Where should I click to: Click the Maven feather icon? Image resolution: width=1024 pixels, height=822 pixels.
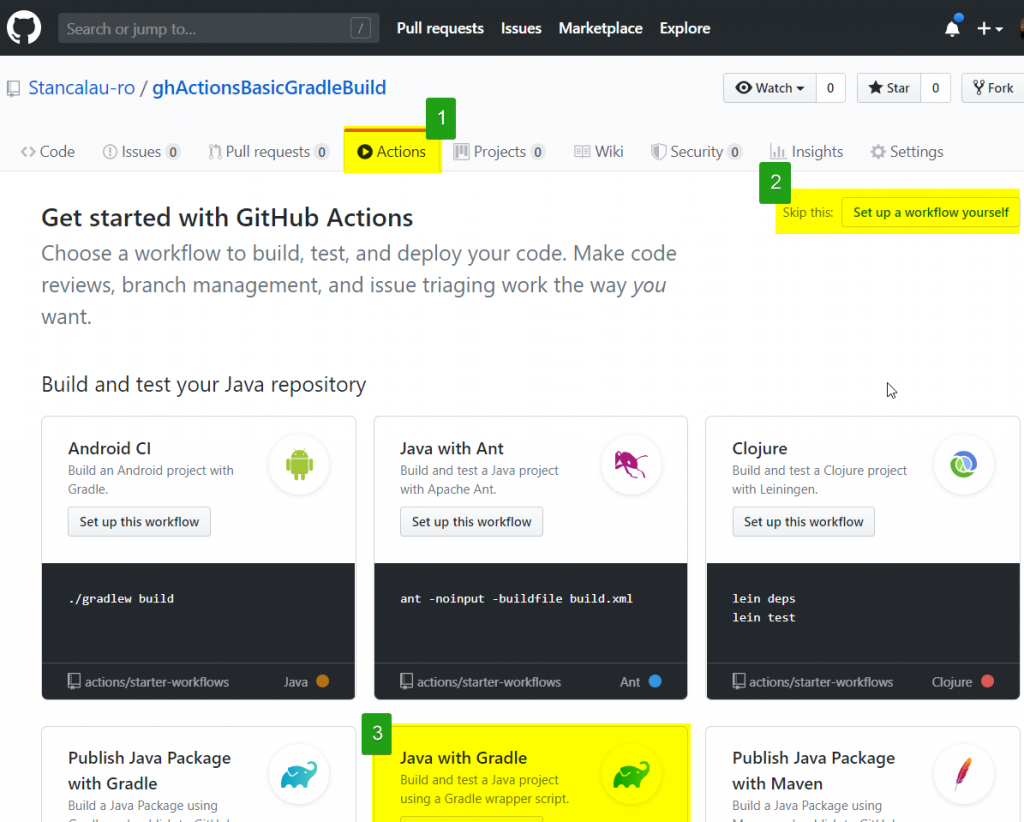(963, 773)
